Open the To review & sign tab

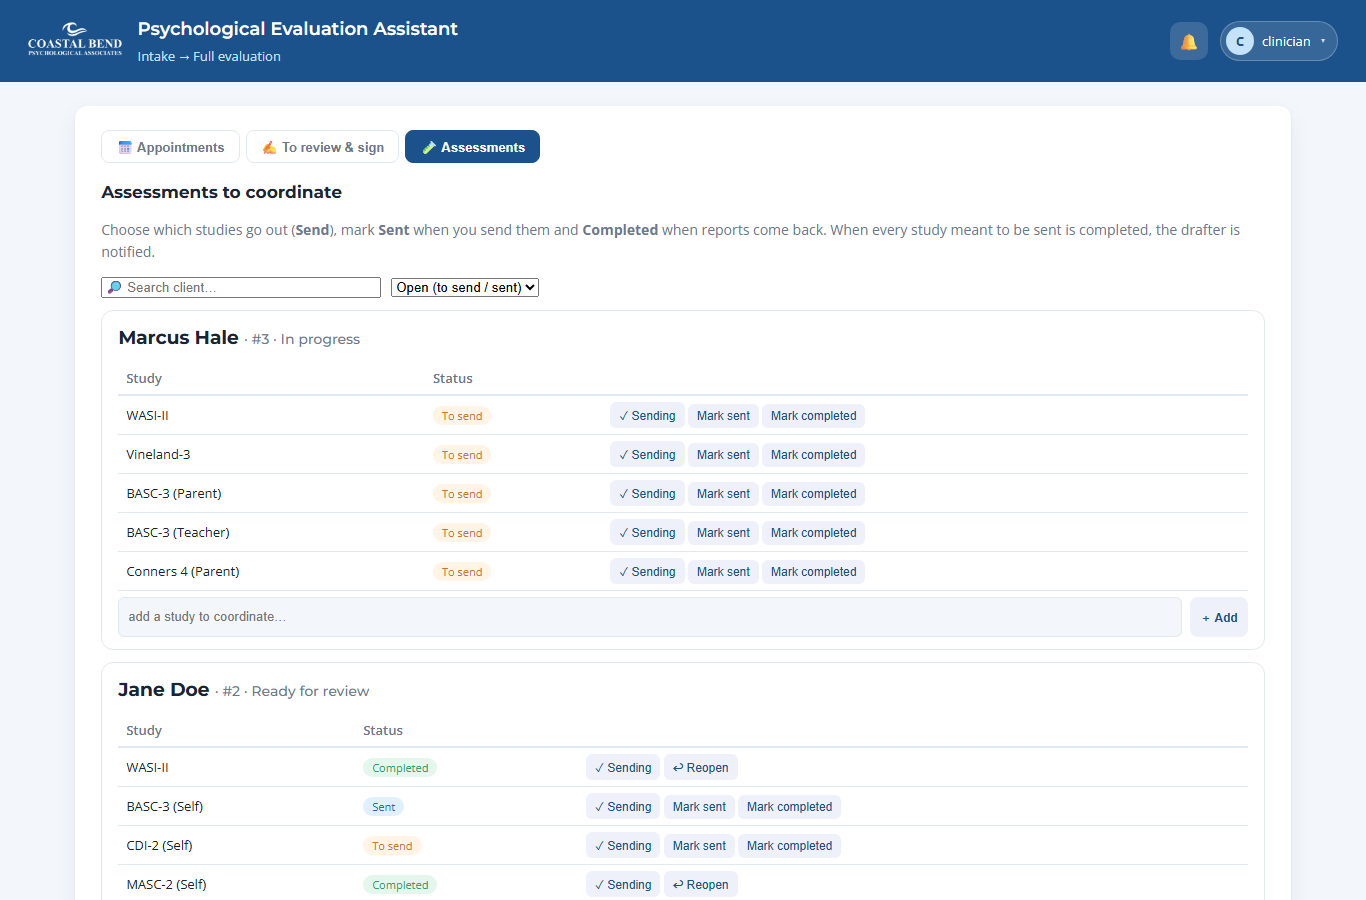[322, 146]
